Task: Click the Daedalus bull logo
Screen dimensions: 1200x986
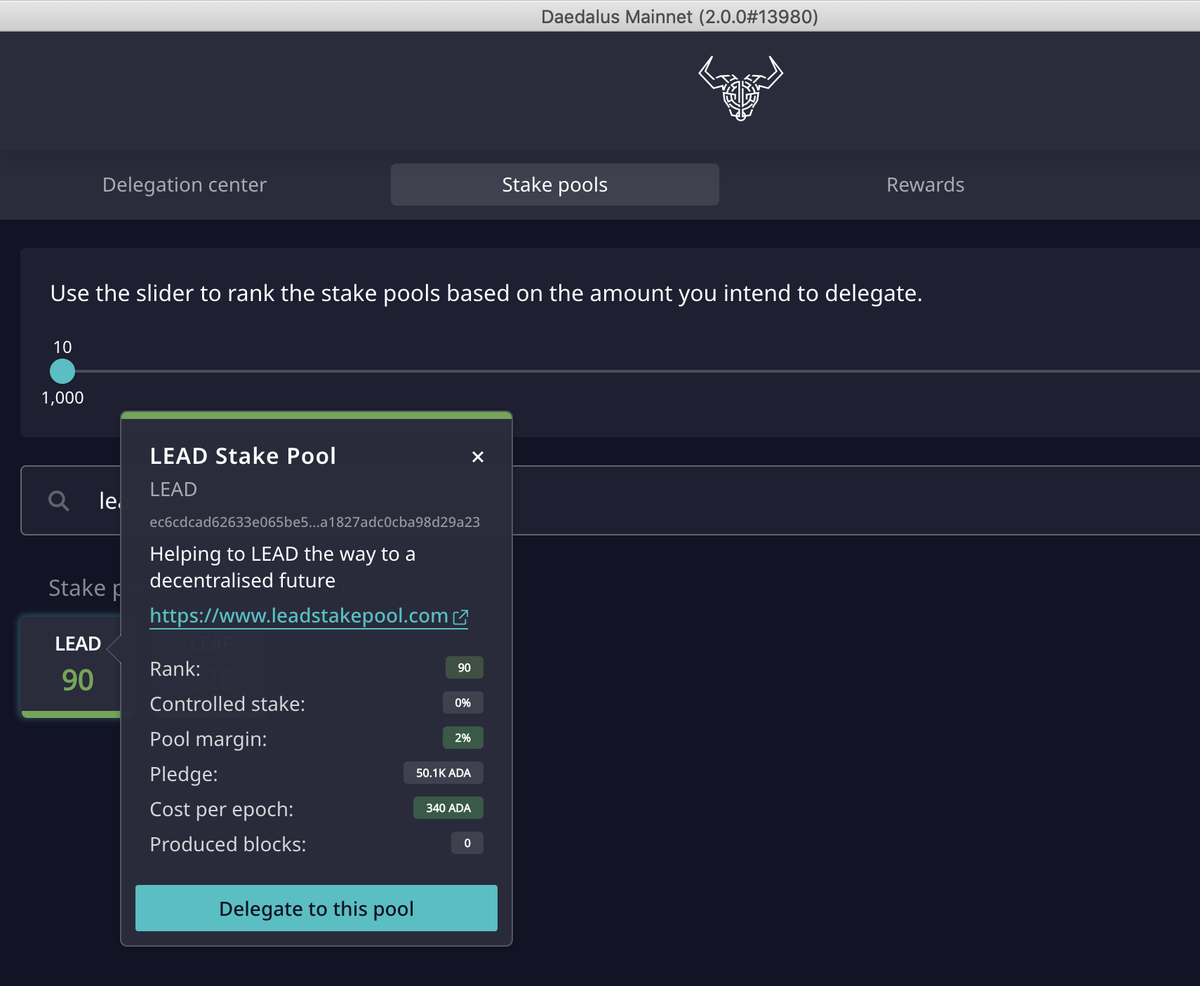Action: 739,88
